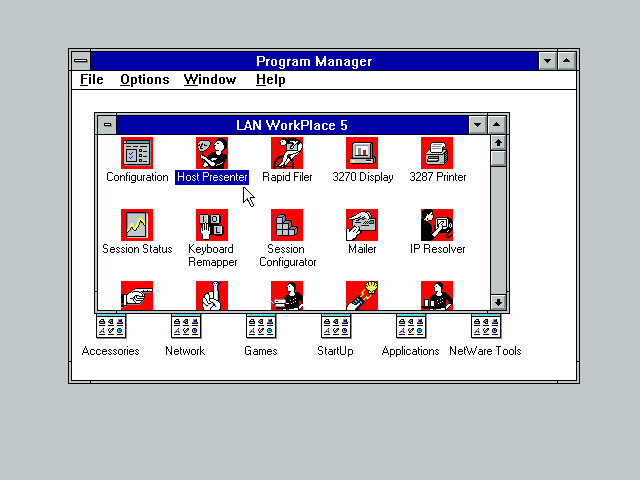Open Program Manager control menu box
The width and height of the screenshot is (640, 480).
(x=81, y=61)
